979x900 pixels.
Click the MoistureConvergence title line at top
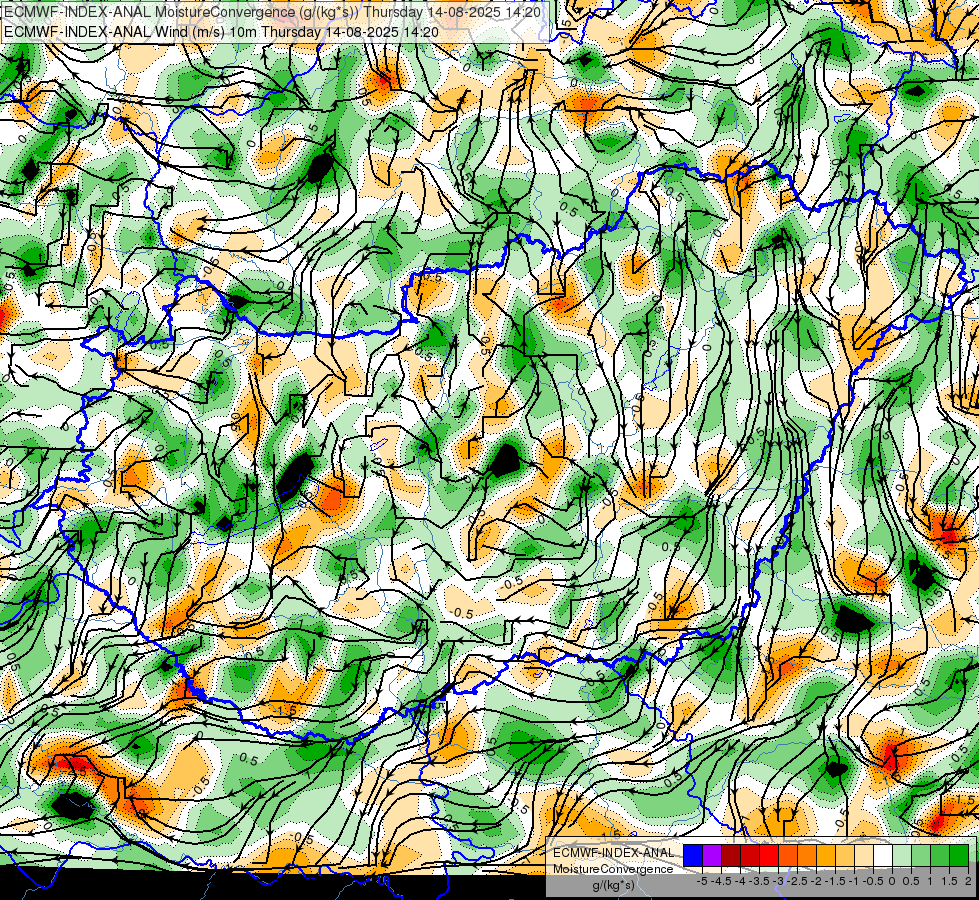272,12
